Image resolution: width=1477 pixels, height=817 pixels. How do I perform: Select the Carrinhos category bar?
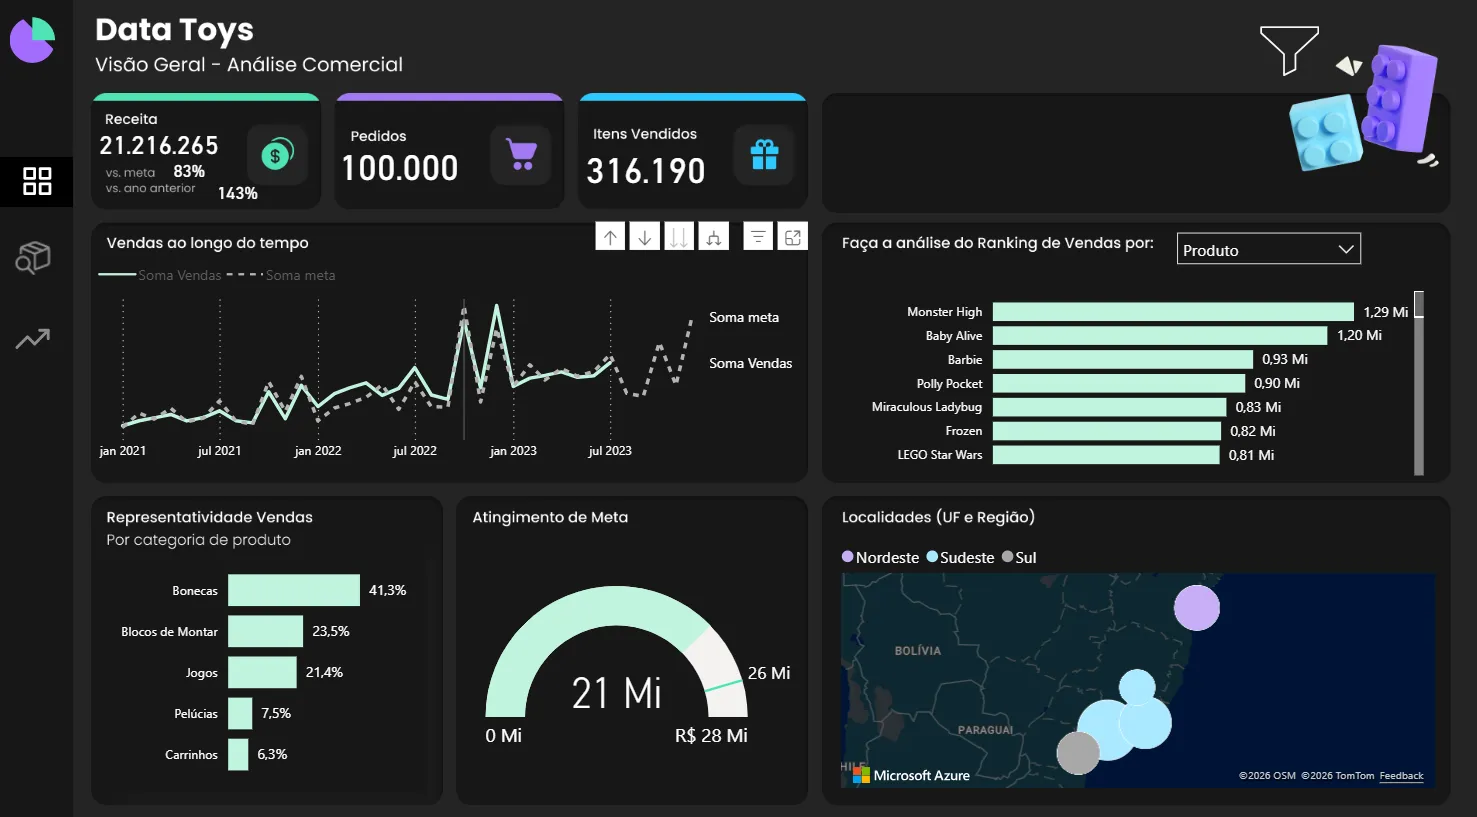click(x=238, y=754)
